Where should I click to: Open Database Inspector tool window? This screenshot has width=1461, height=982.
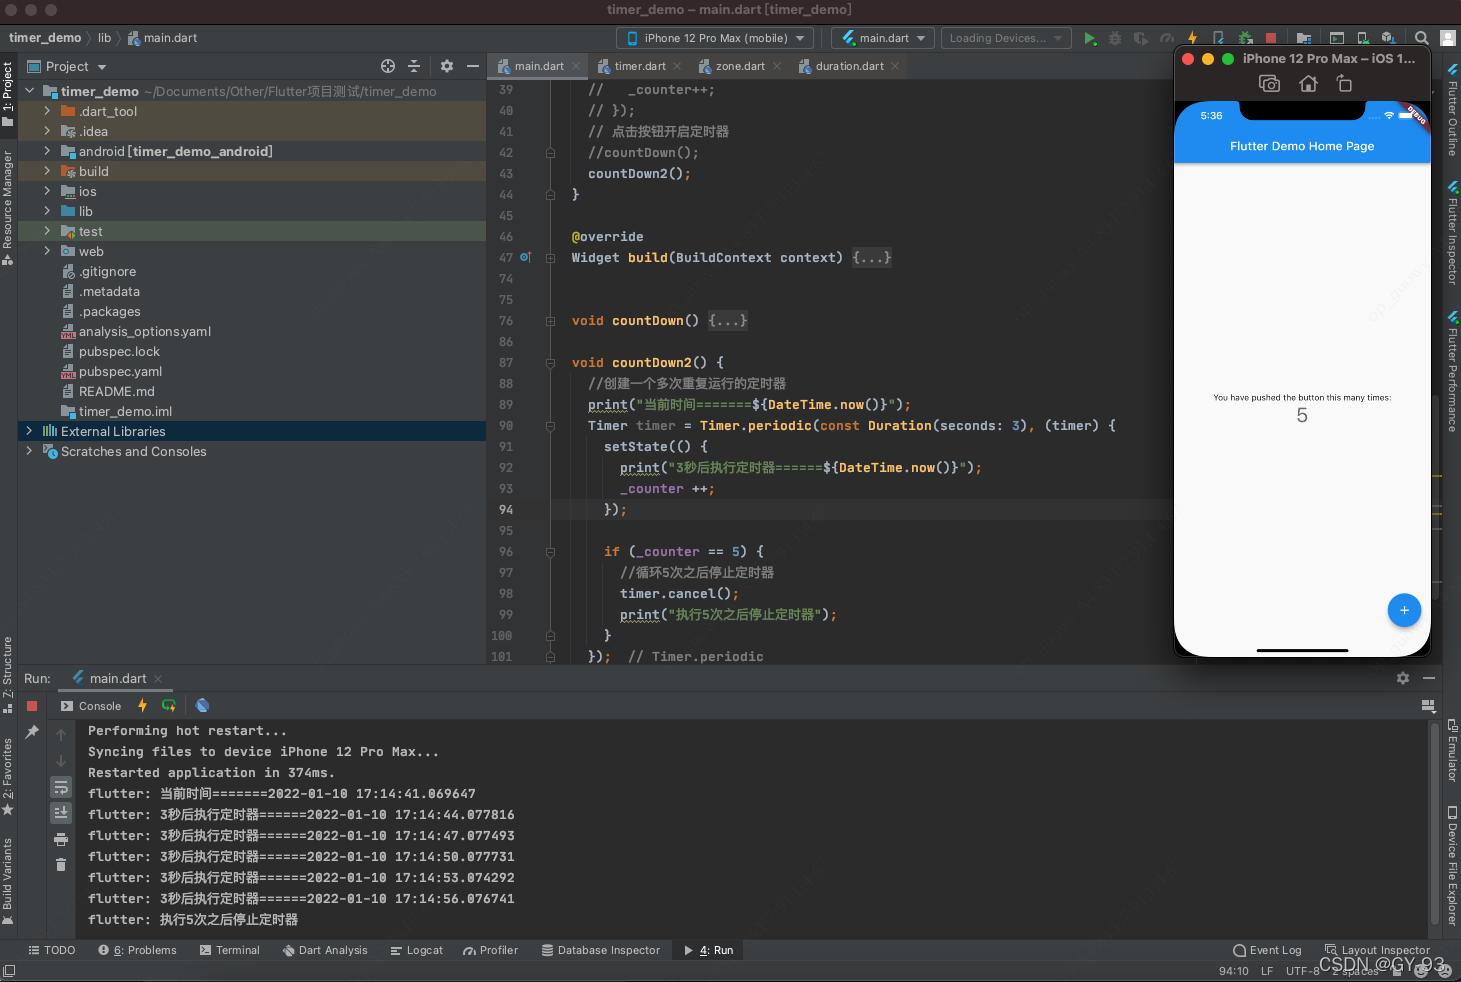(601, 950)
